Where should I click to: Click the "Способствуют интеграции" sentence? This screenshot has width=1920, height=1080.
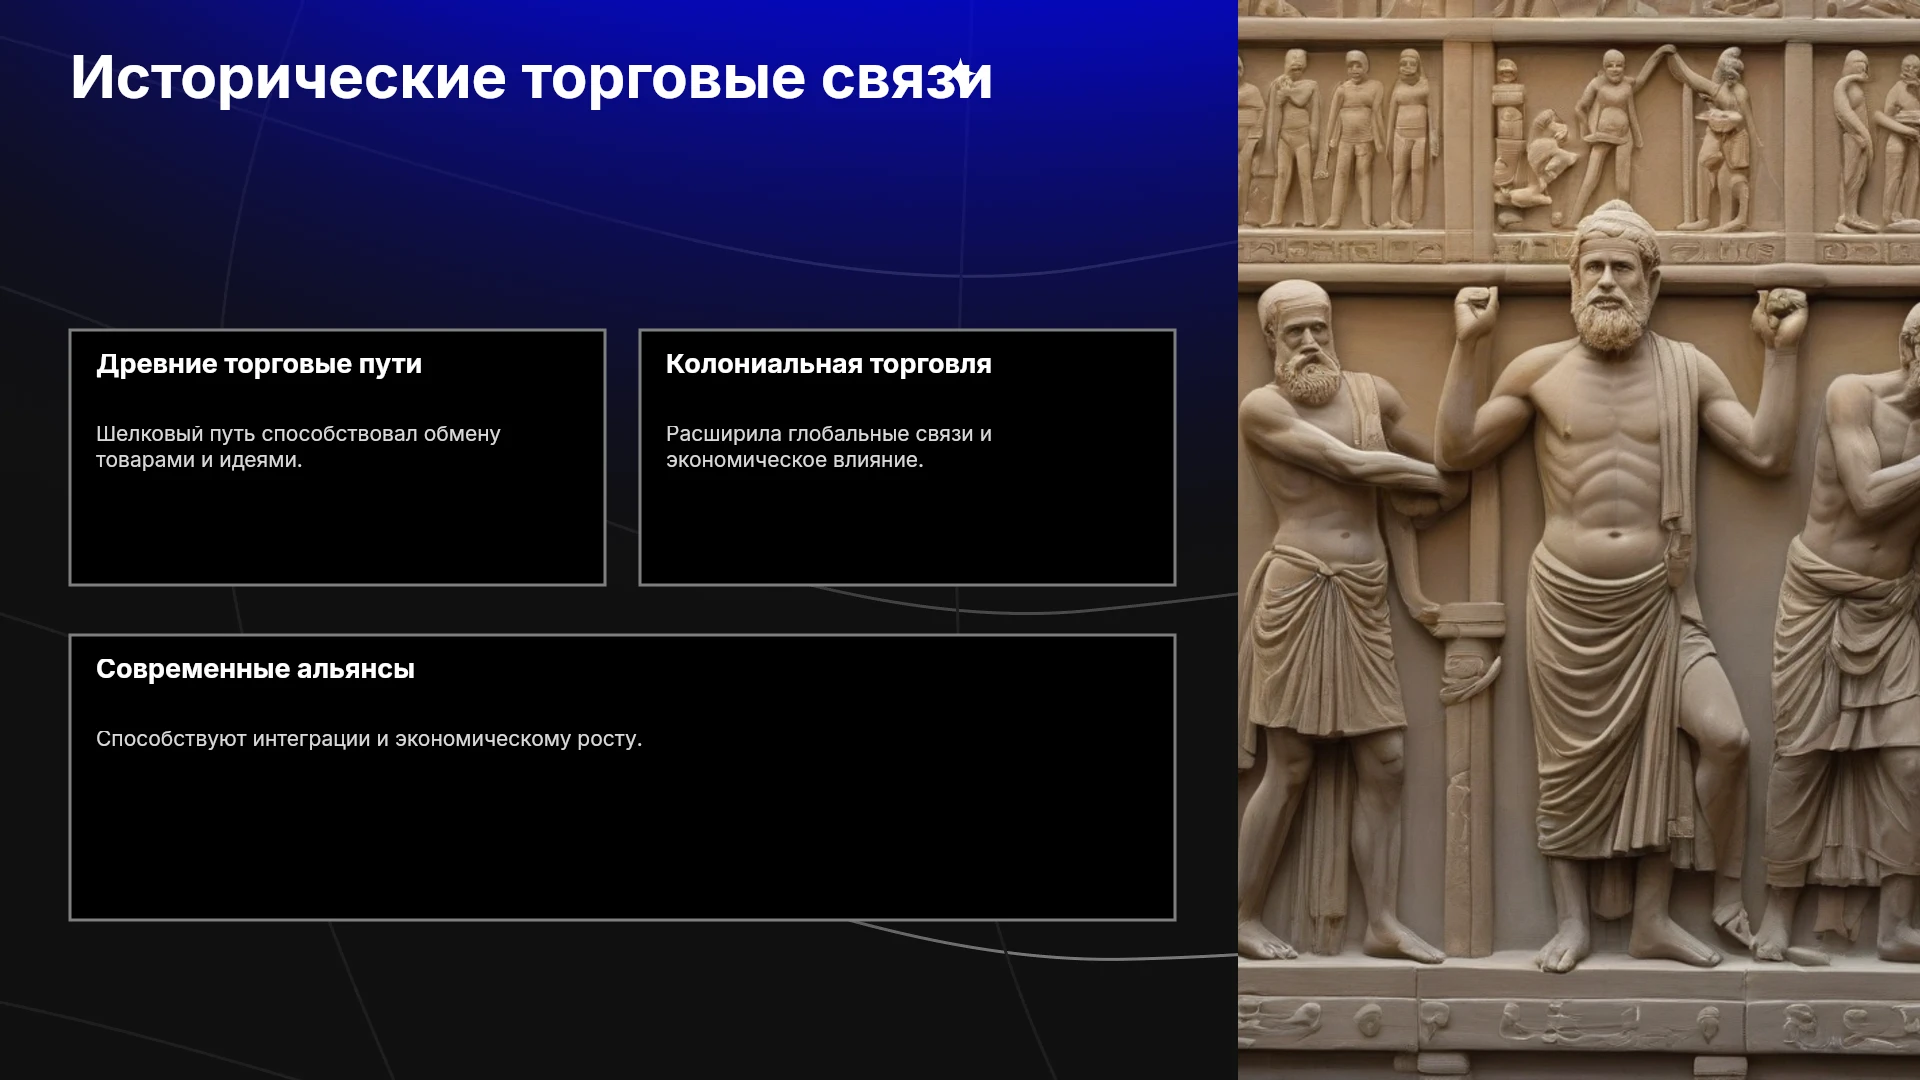pos(369,739)
